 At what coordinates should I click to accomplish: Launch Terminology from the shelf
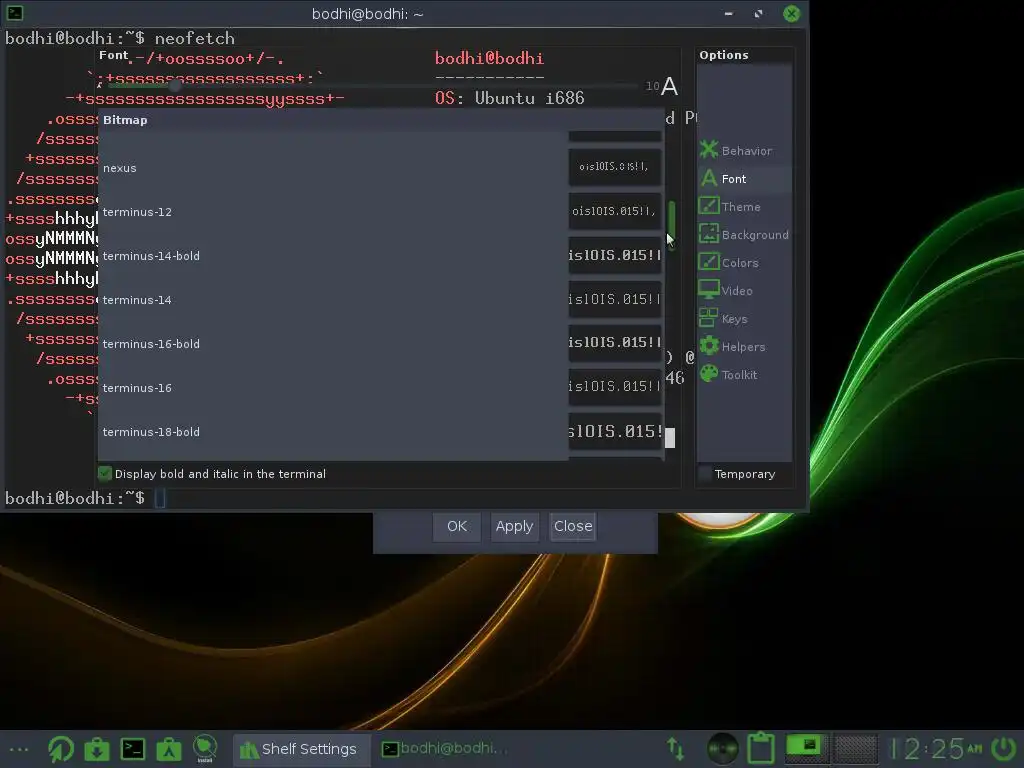click(x=133, y=748)
